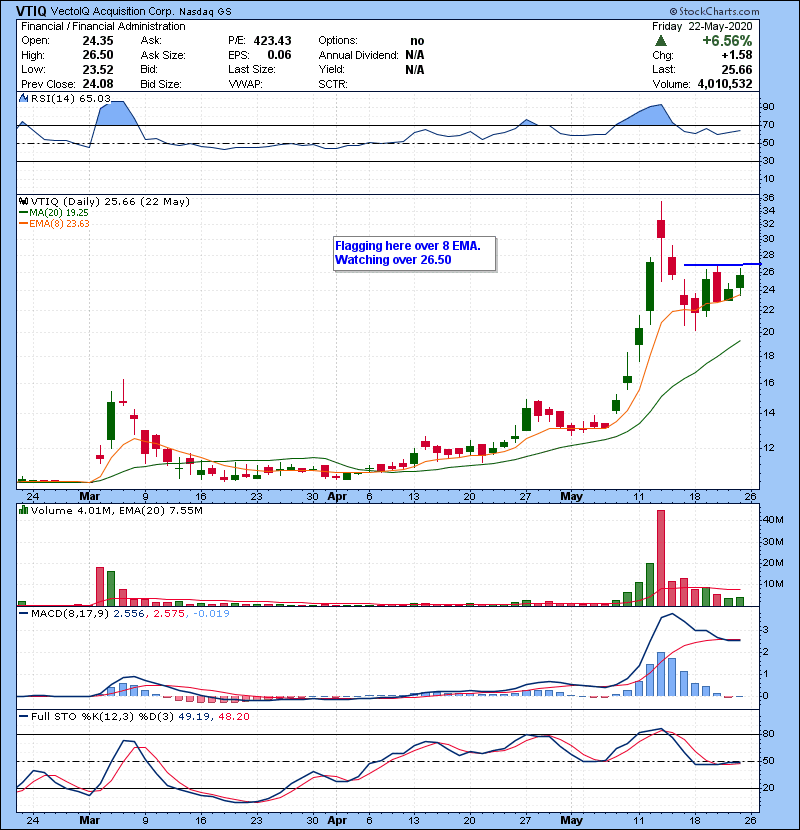Screen dimensions: 800x830
Task: Click the green MA(20) legend line marker
Action: tap(22, 213)
